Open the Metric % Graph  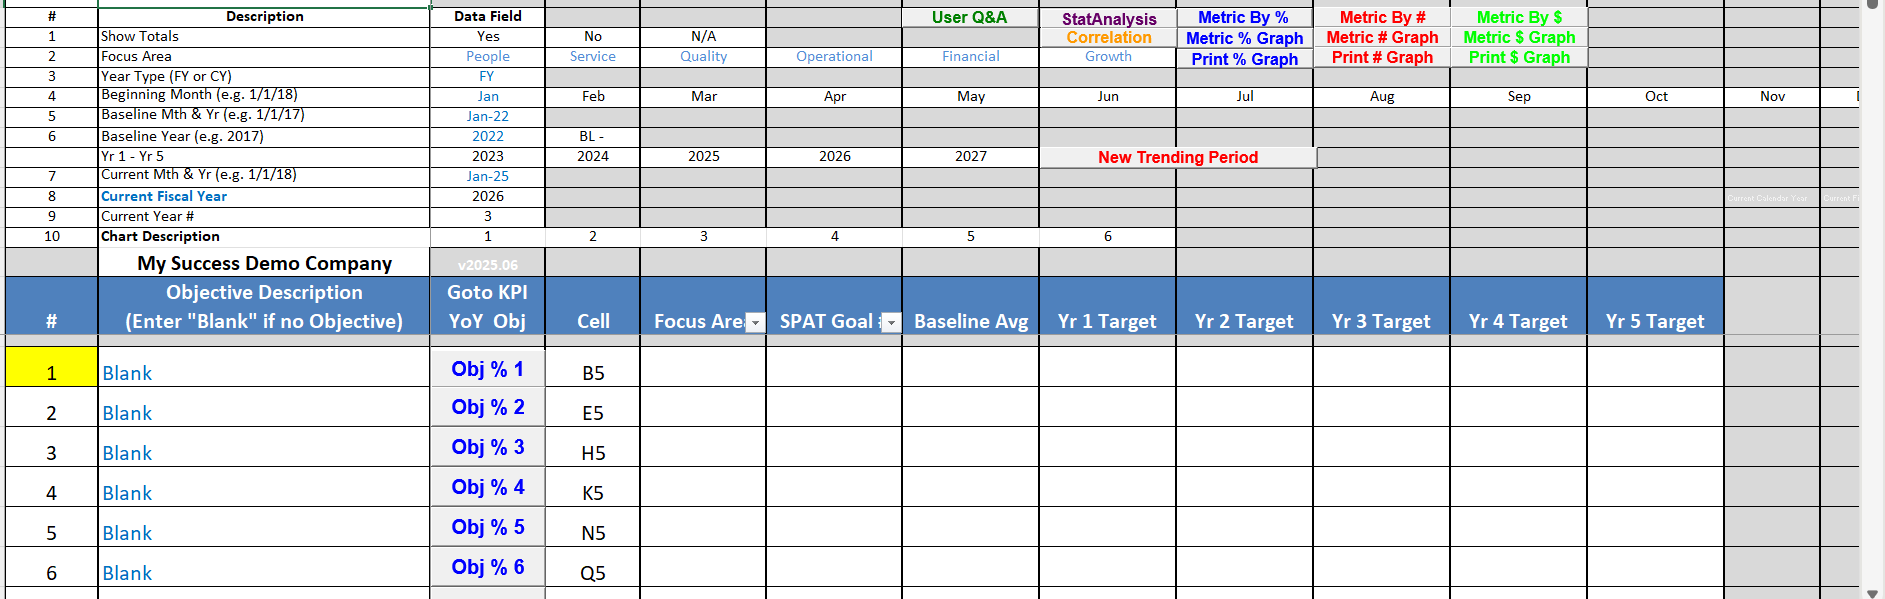point(1244,38)
